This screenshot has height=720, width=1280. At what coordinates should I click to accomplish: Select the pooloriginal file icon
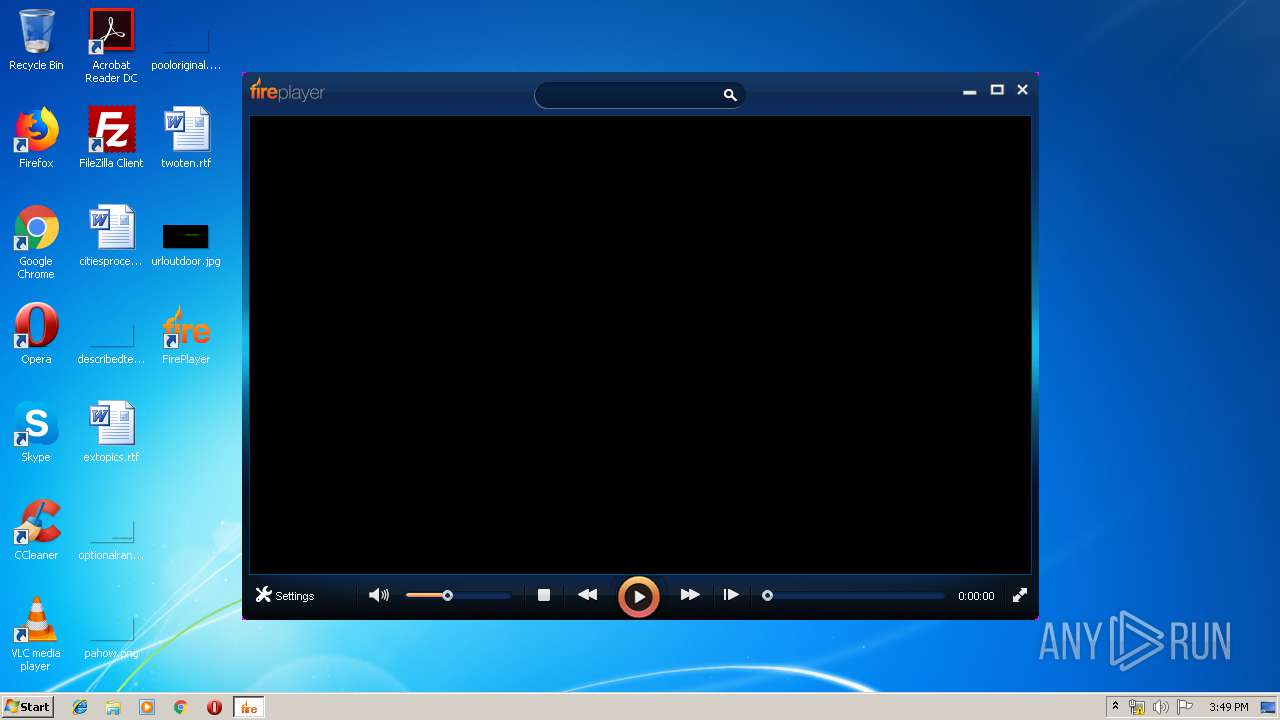[186, 50]
